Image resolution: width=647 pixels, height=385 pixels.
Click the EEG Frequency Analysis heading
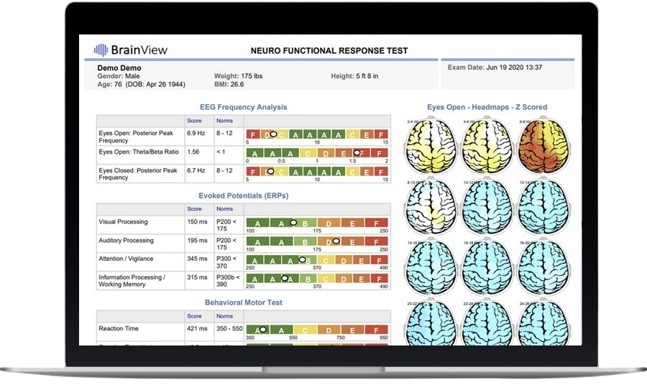coord(243,107)
